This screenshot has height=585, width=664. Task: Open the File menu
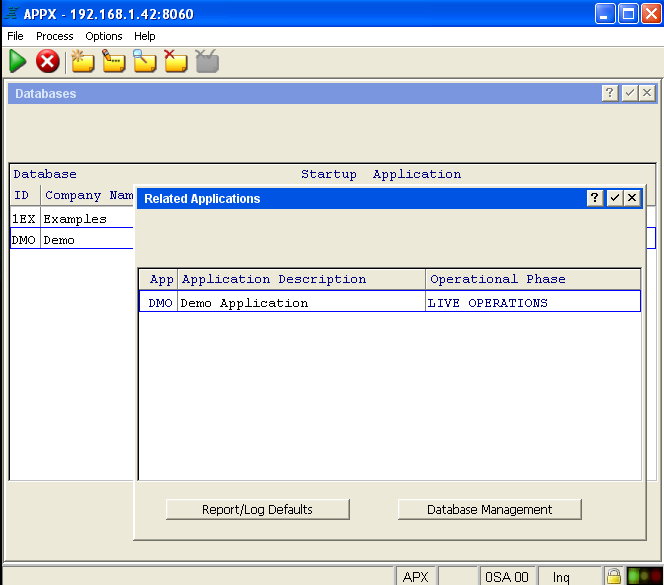point(15,36)
